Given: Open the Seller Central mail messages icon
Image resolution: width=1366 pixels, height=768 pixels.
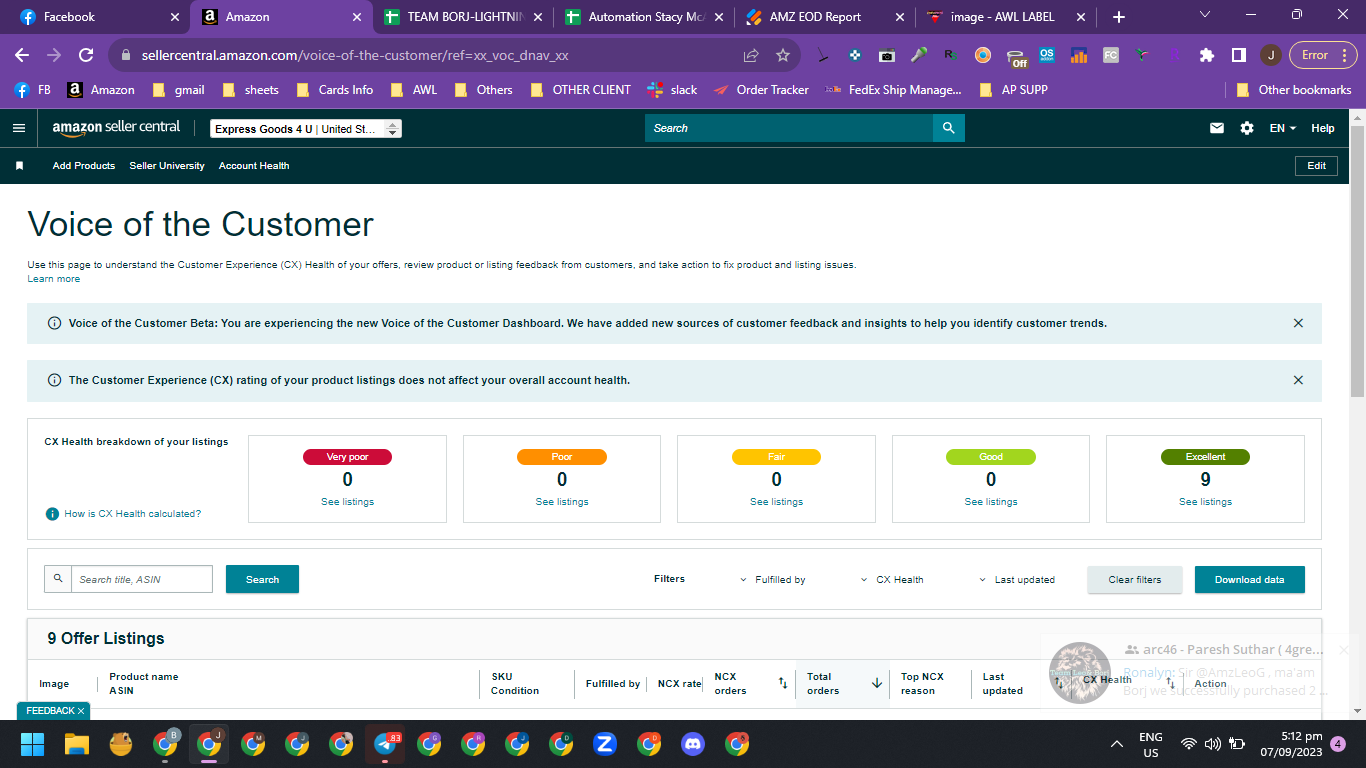Looking at the screenshot, I should [x=1217, y=128].
